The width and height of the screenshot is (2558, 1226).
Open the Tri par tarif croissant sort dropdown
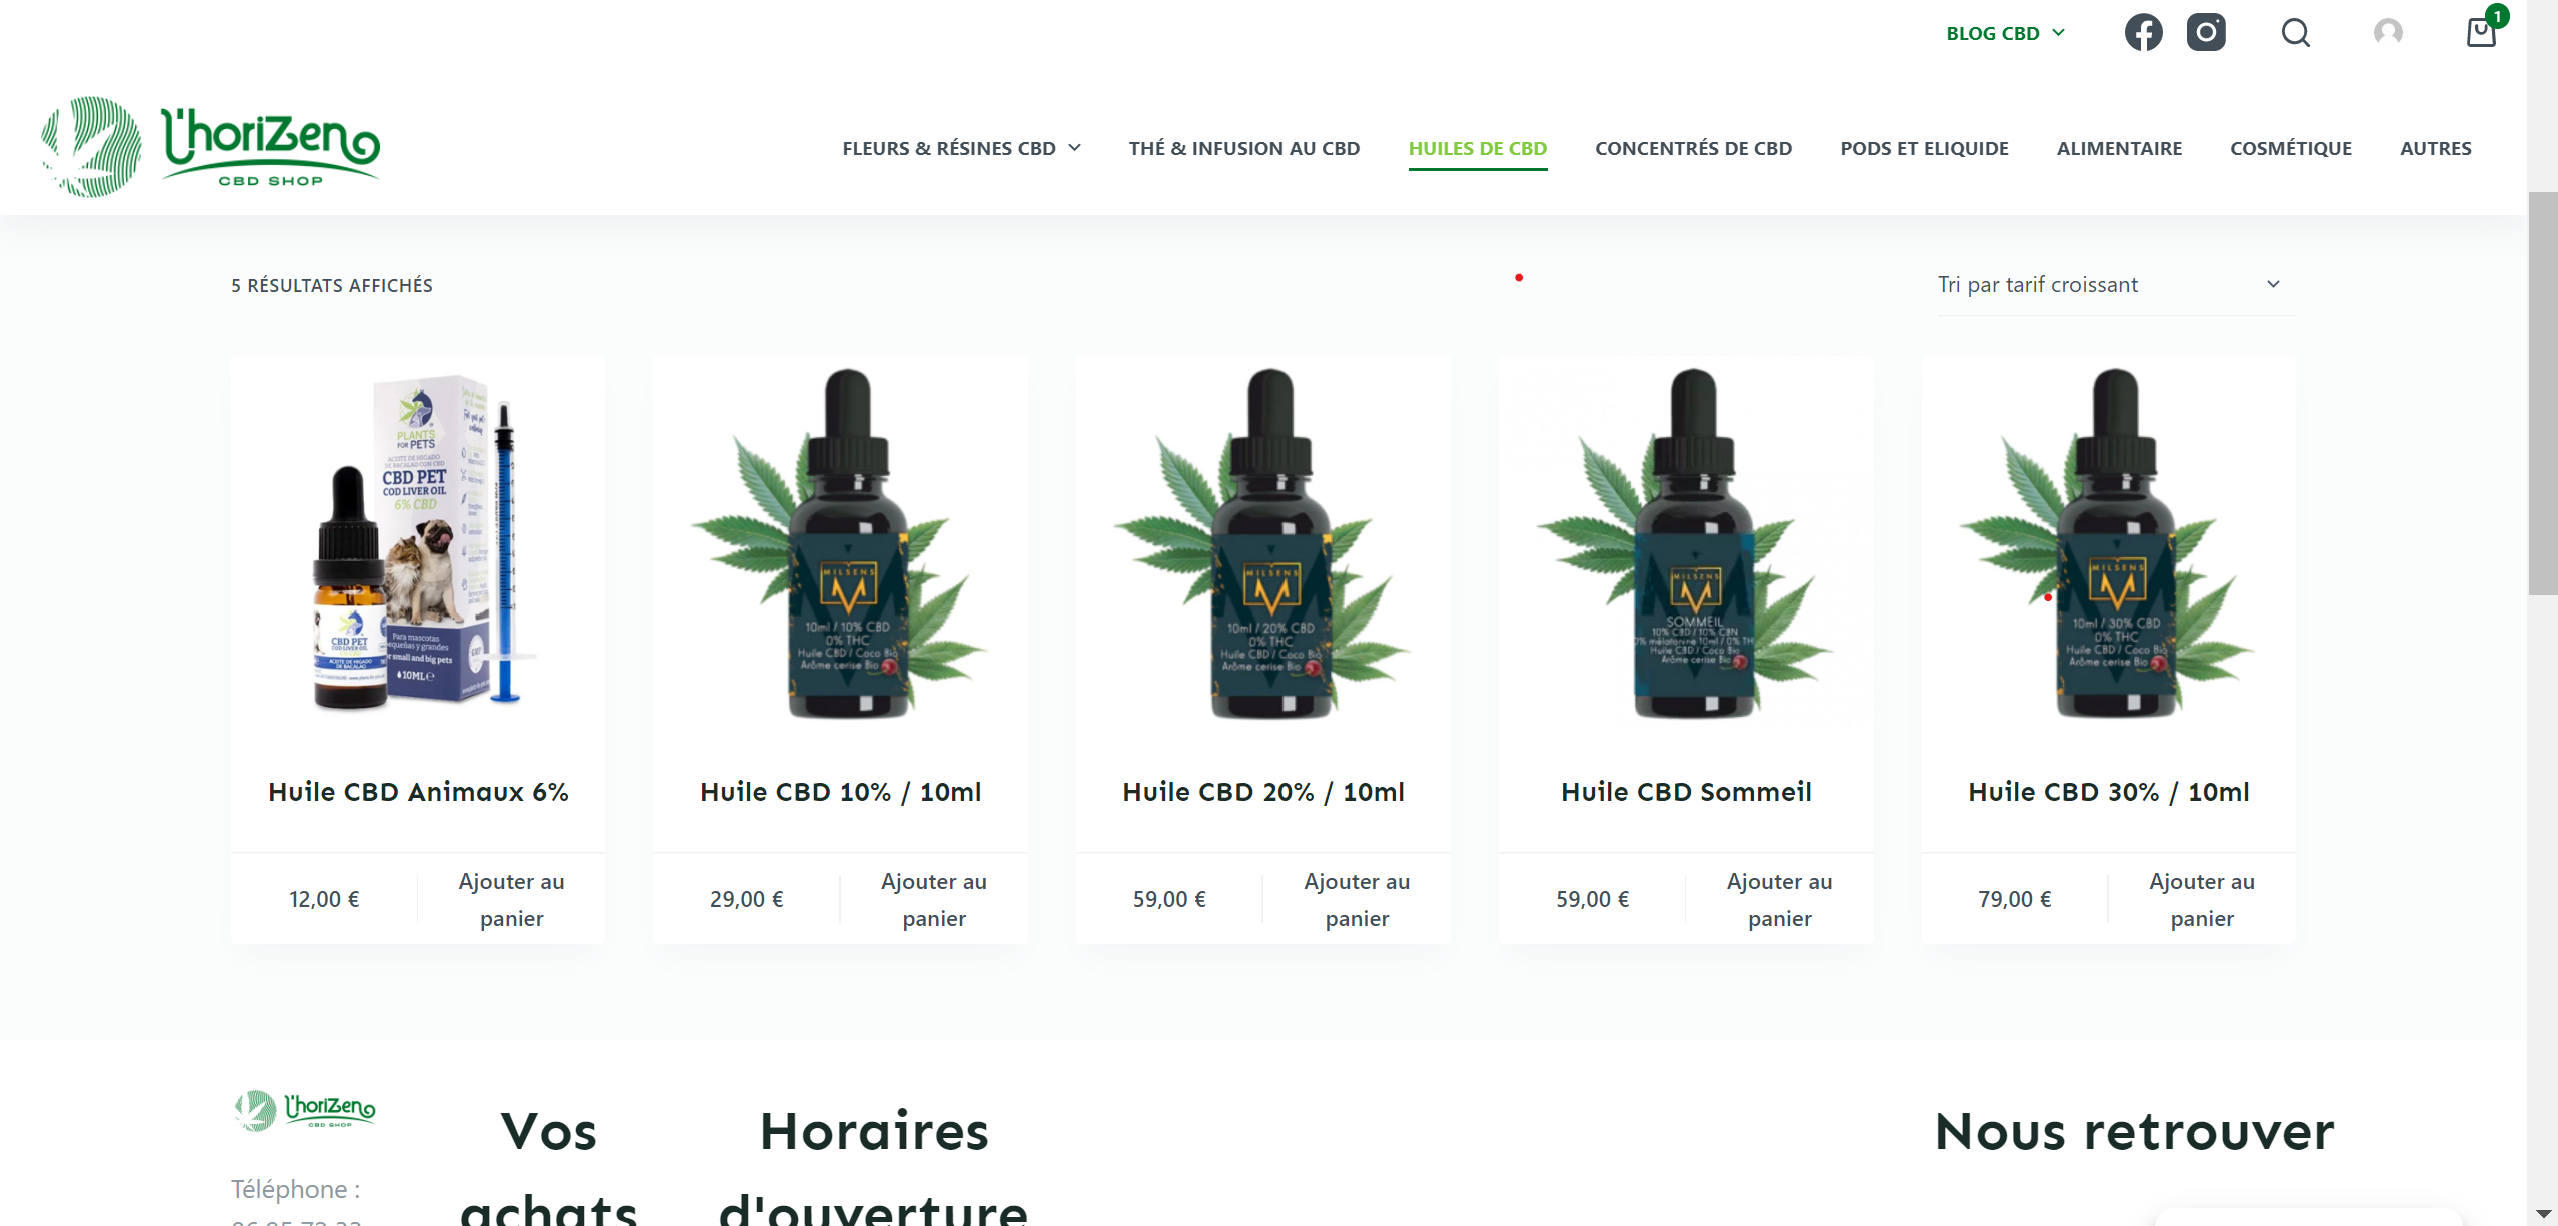click(2116, 285)
